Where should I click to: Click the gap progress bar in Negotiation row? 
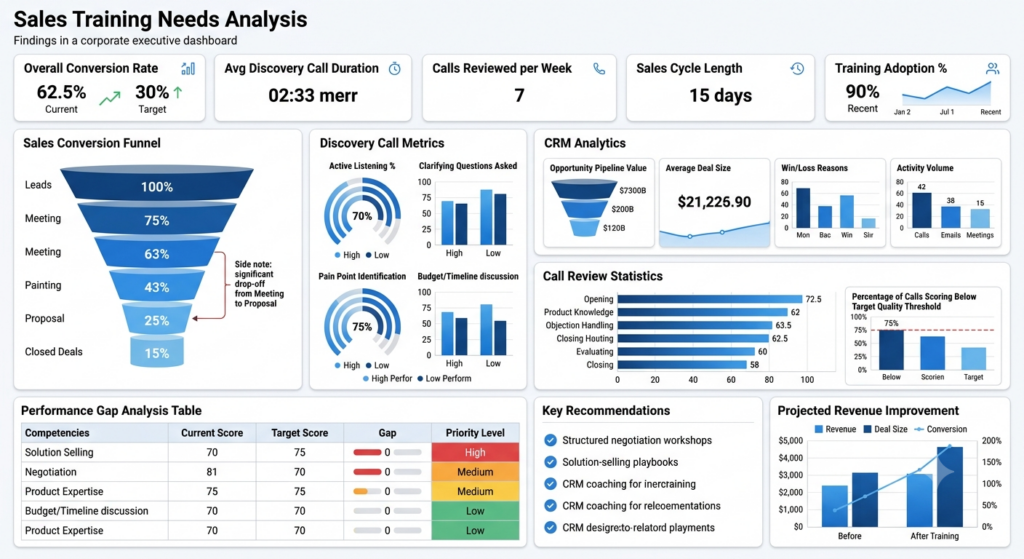387,471
